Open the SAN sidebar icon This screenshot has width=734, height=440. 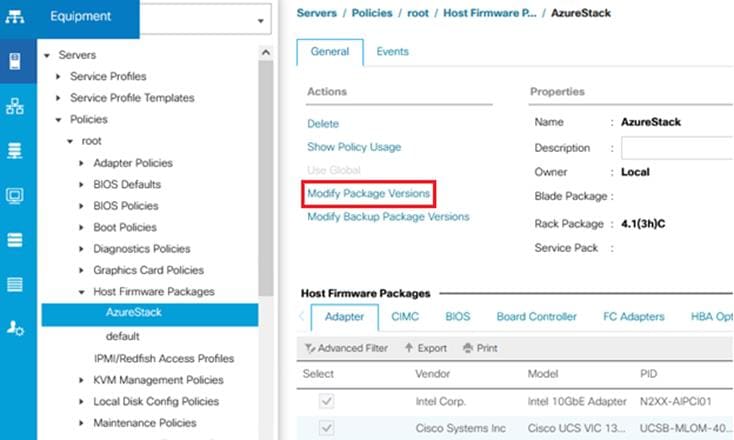tap(15, 151)
